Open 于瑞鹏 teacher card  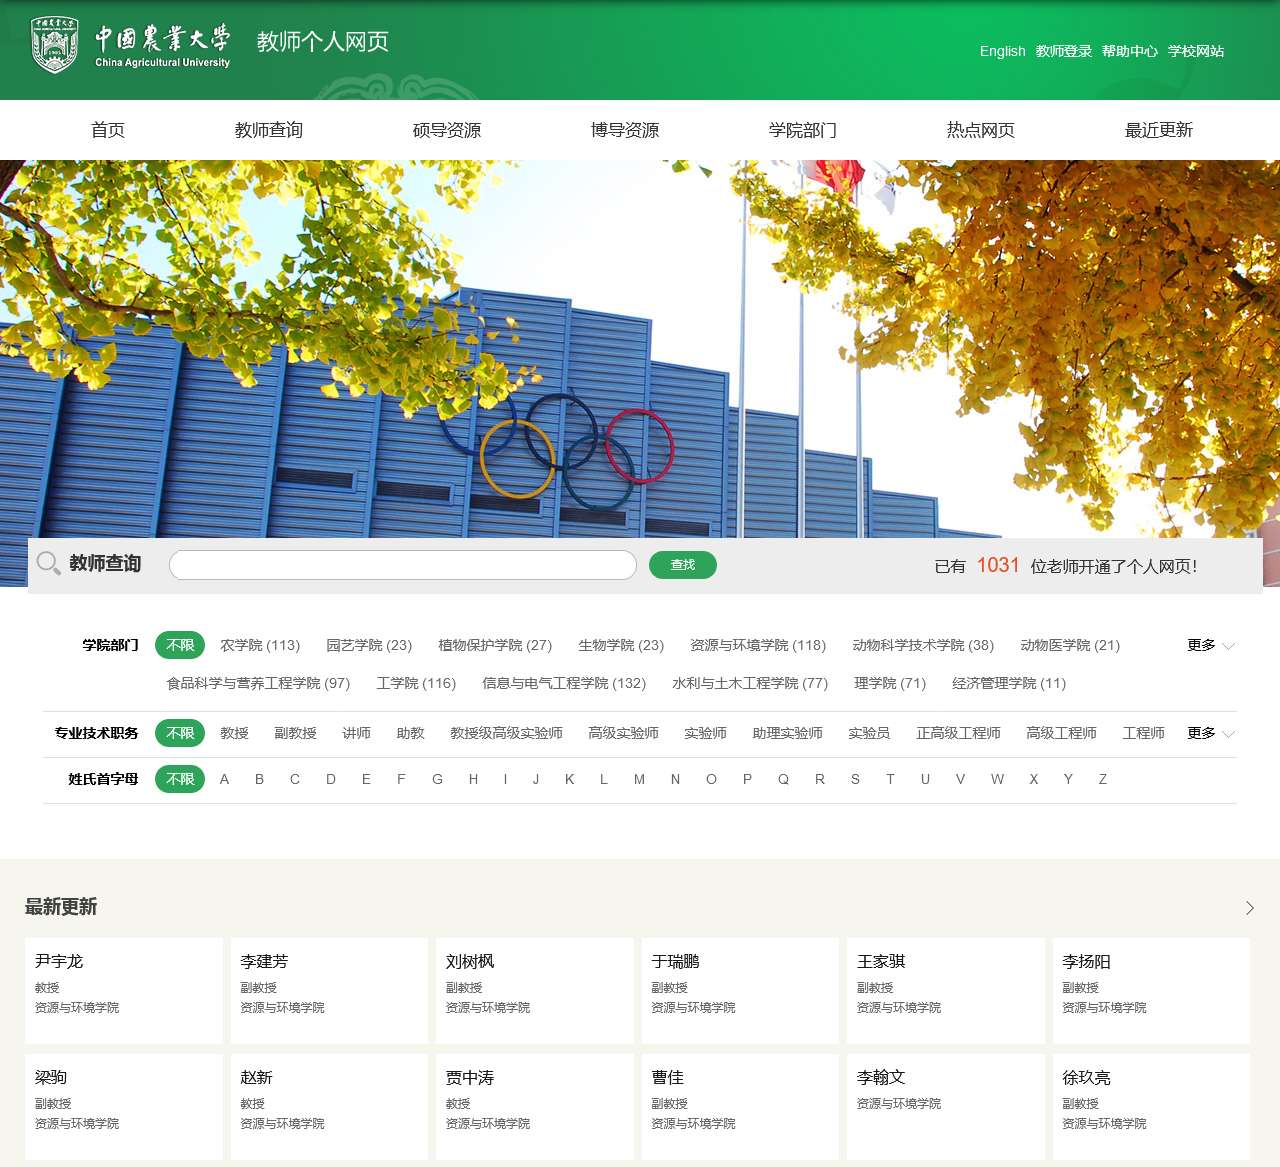(x=740, y=991)
